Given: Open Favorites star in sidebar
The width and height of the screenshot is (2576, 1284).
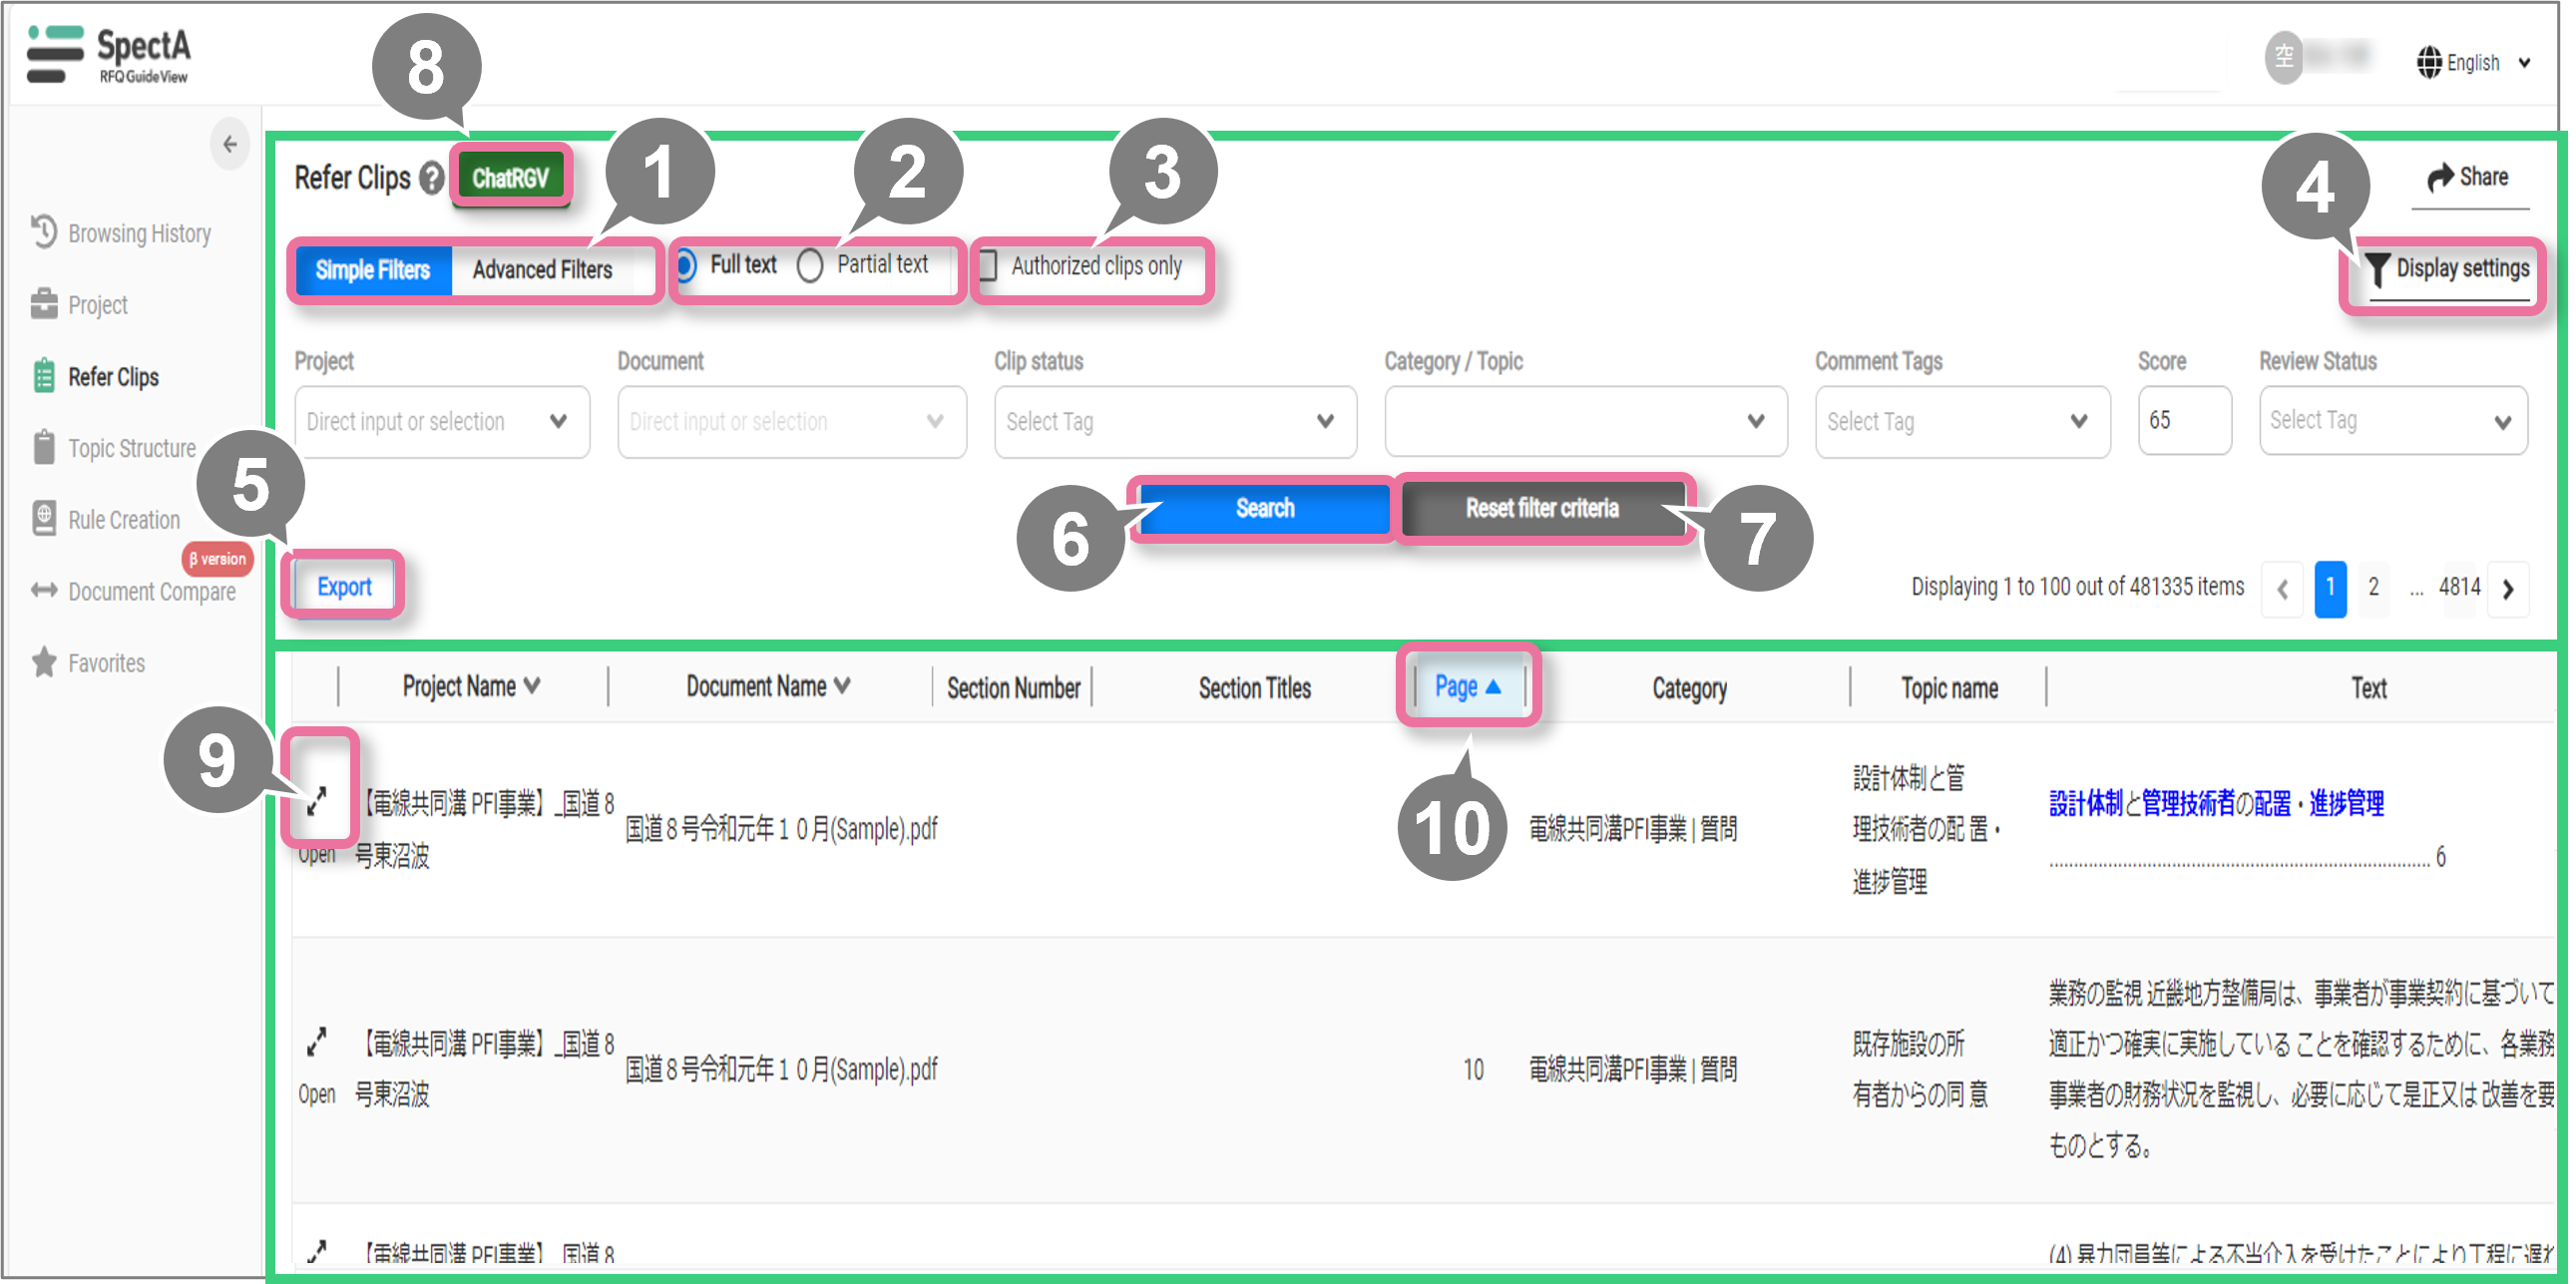Looking at the screenshot, I should pos(104,663).
